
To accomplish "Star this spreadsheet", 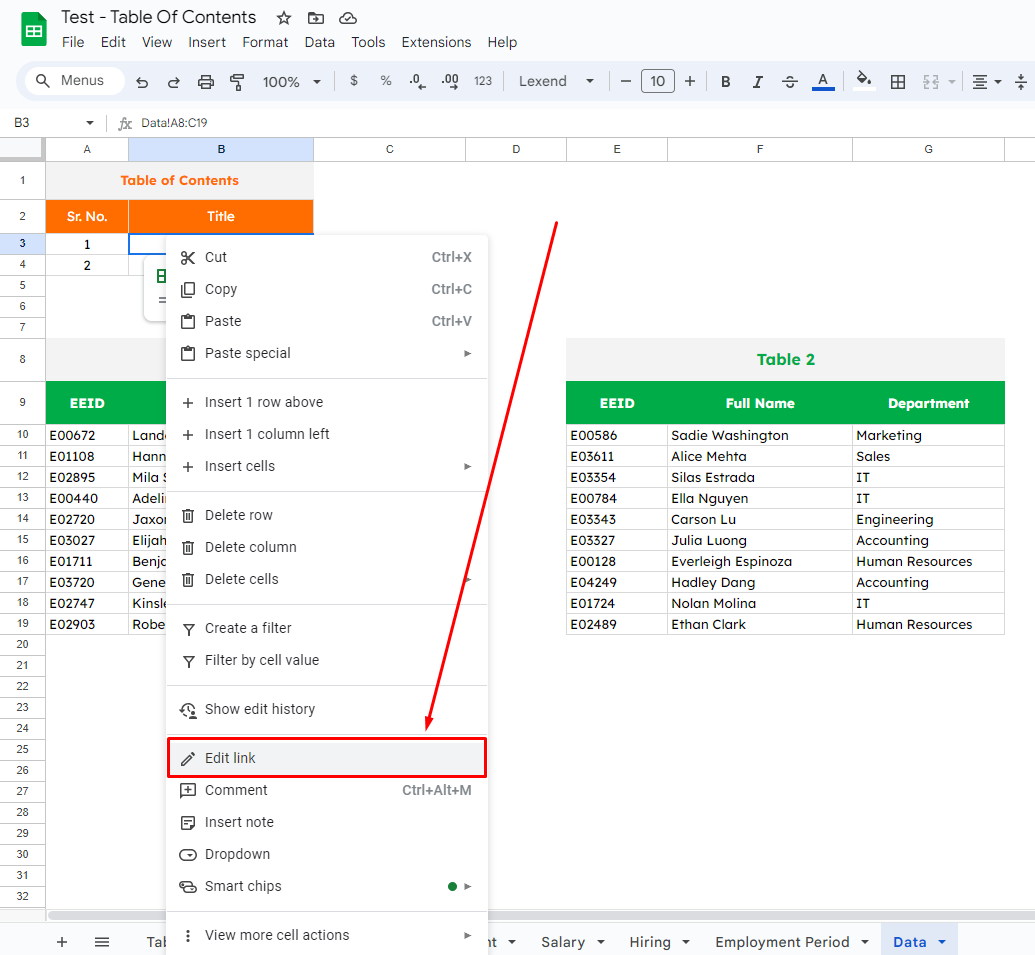I will tap(284, 18).
